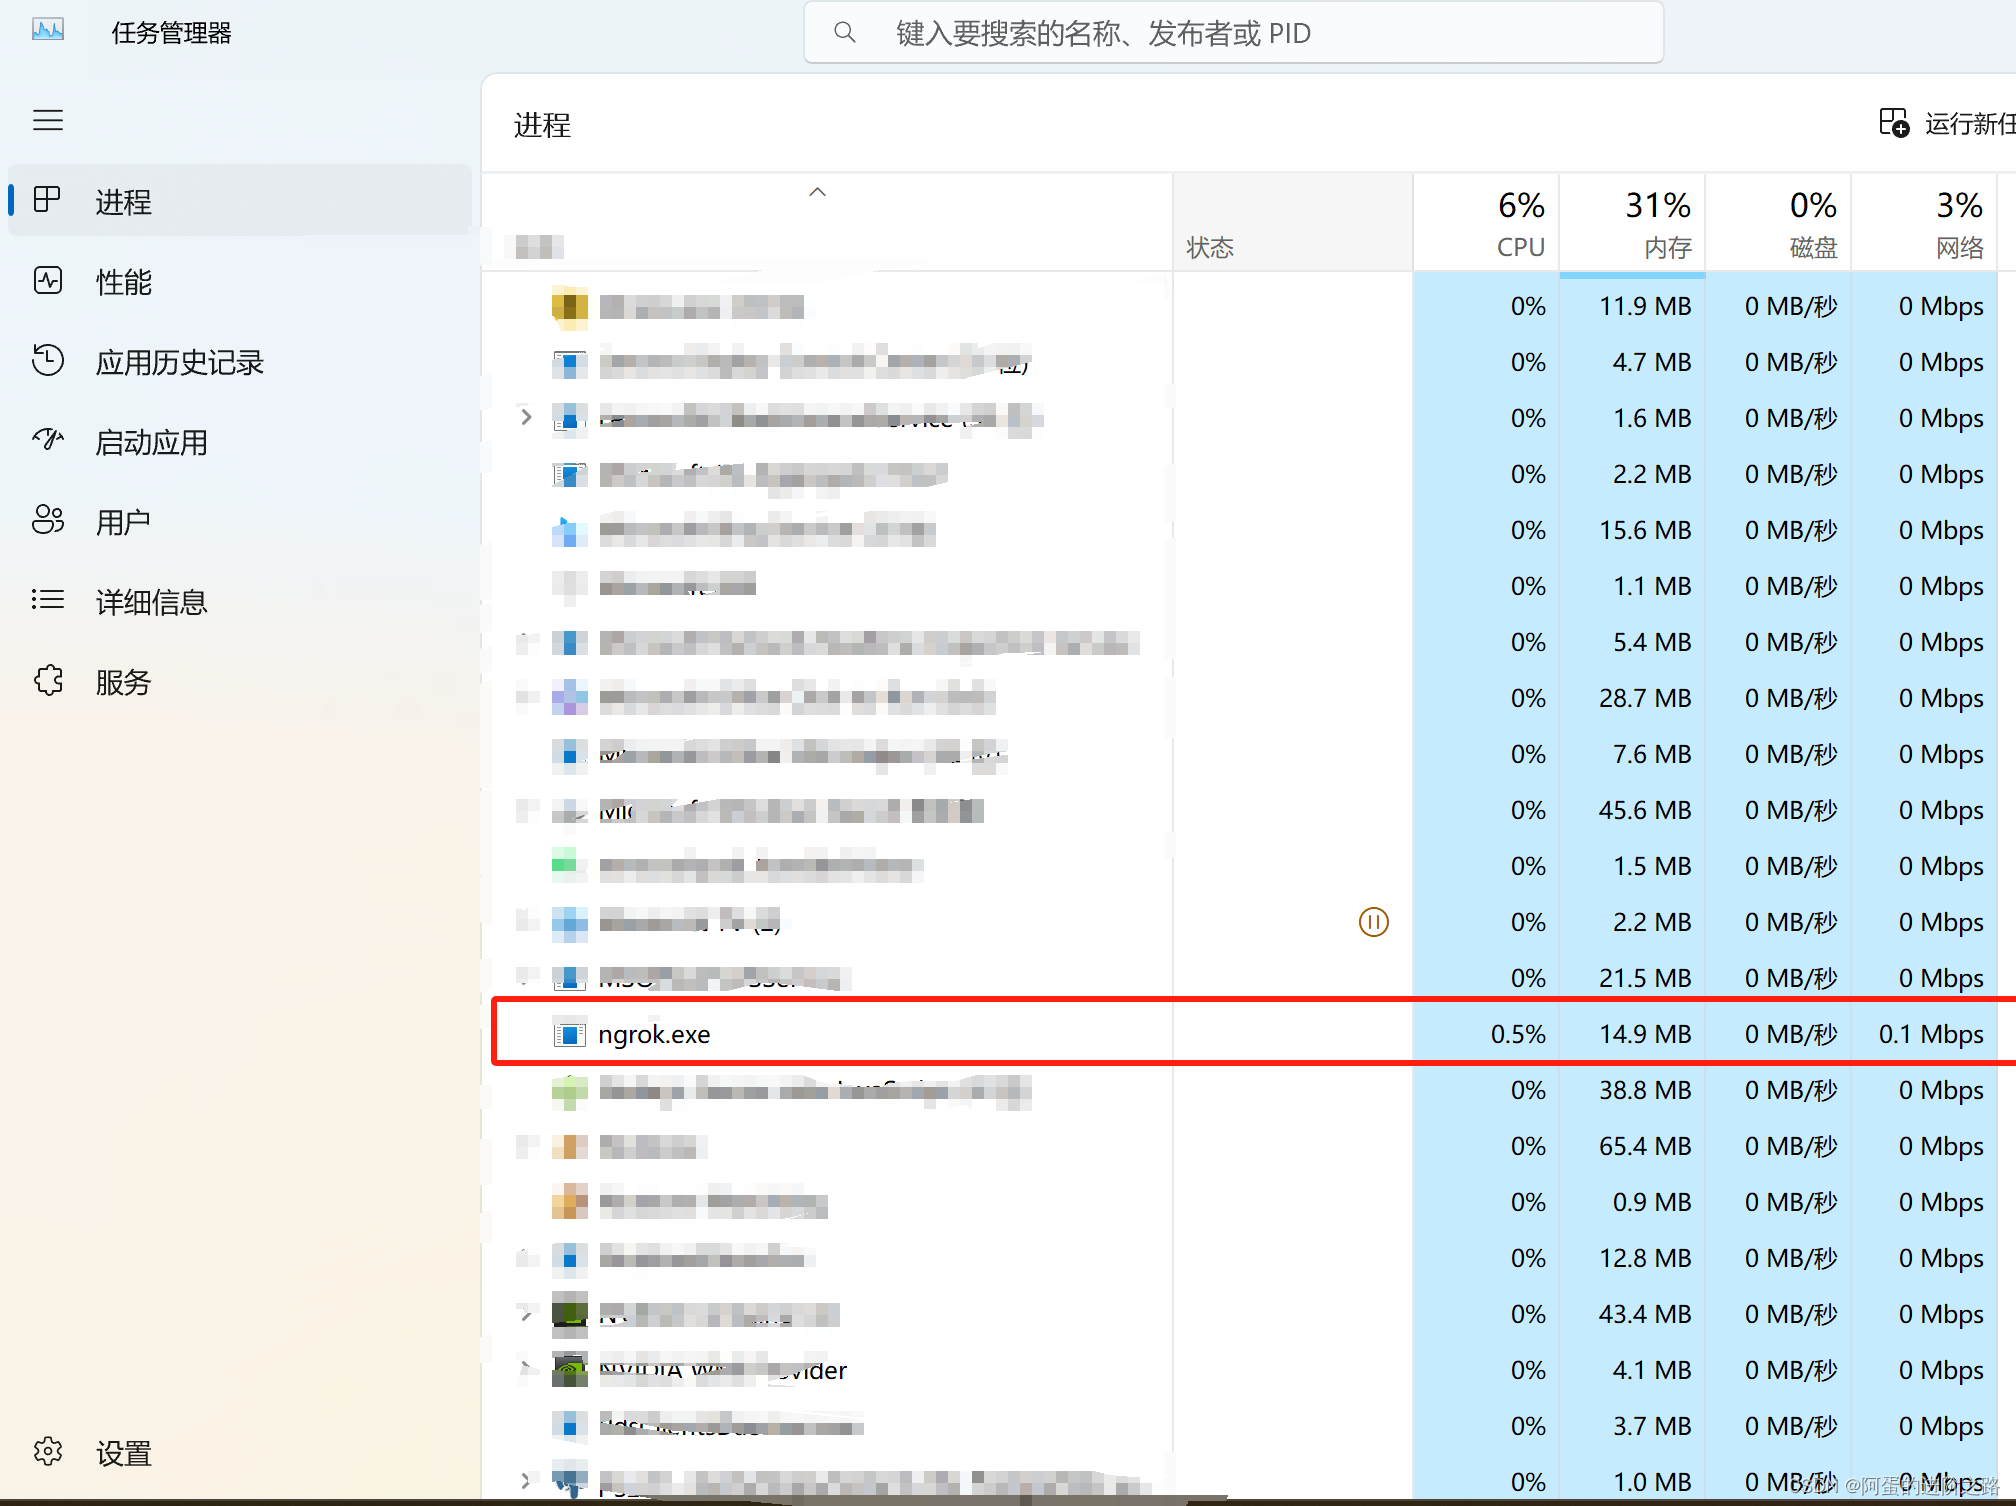Click the process search input field
Viewport: 2016px width, 1506px height.
tap(1233, 33)
